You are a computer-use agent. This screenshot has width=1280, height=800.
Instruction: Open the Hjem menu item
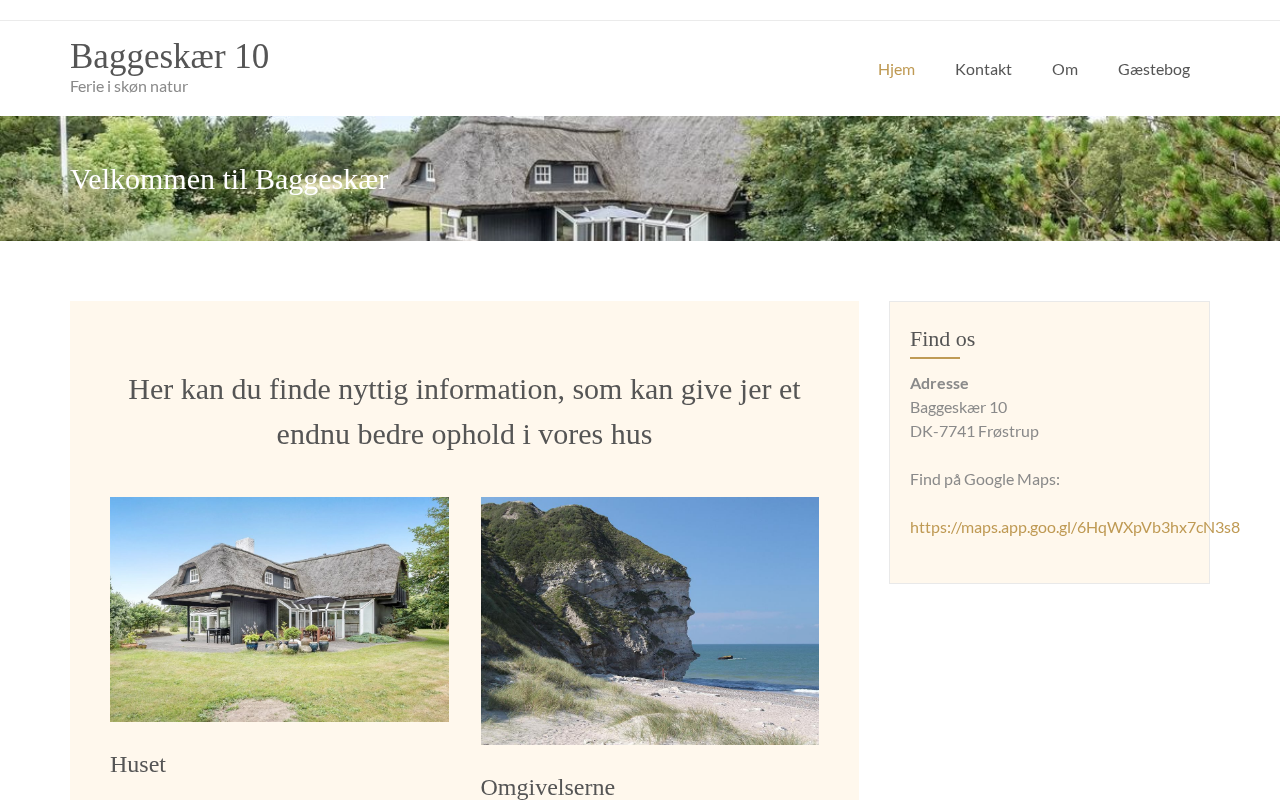[x=896, y=69]
